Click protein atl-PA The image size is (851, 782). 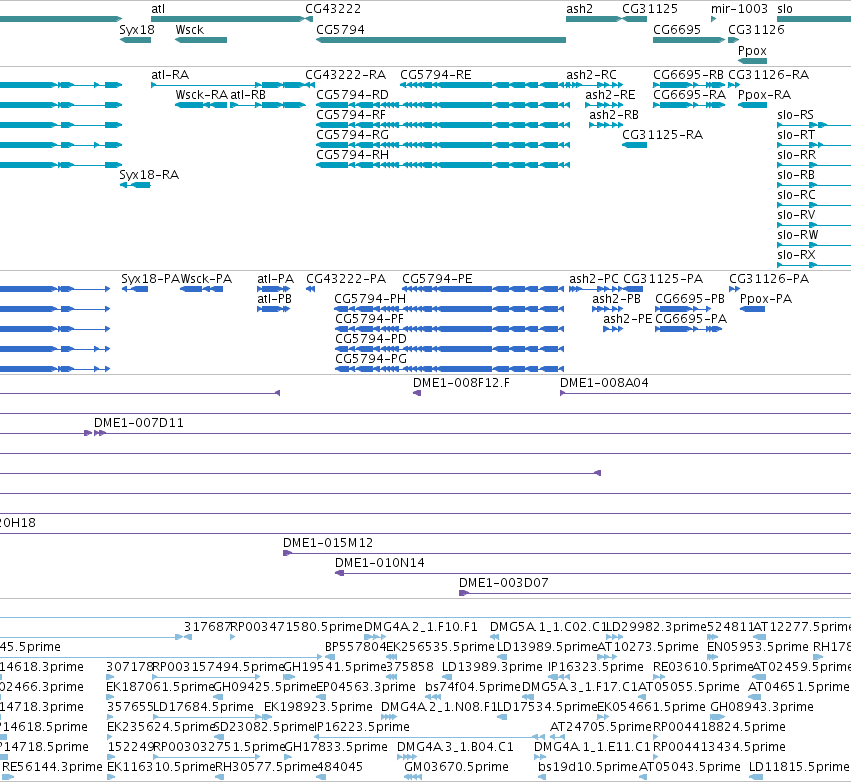click(275, 278)
